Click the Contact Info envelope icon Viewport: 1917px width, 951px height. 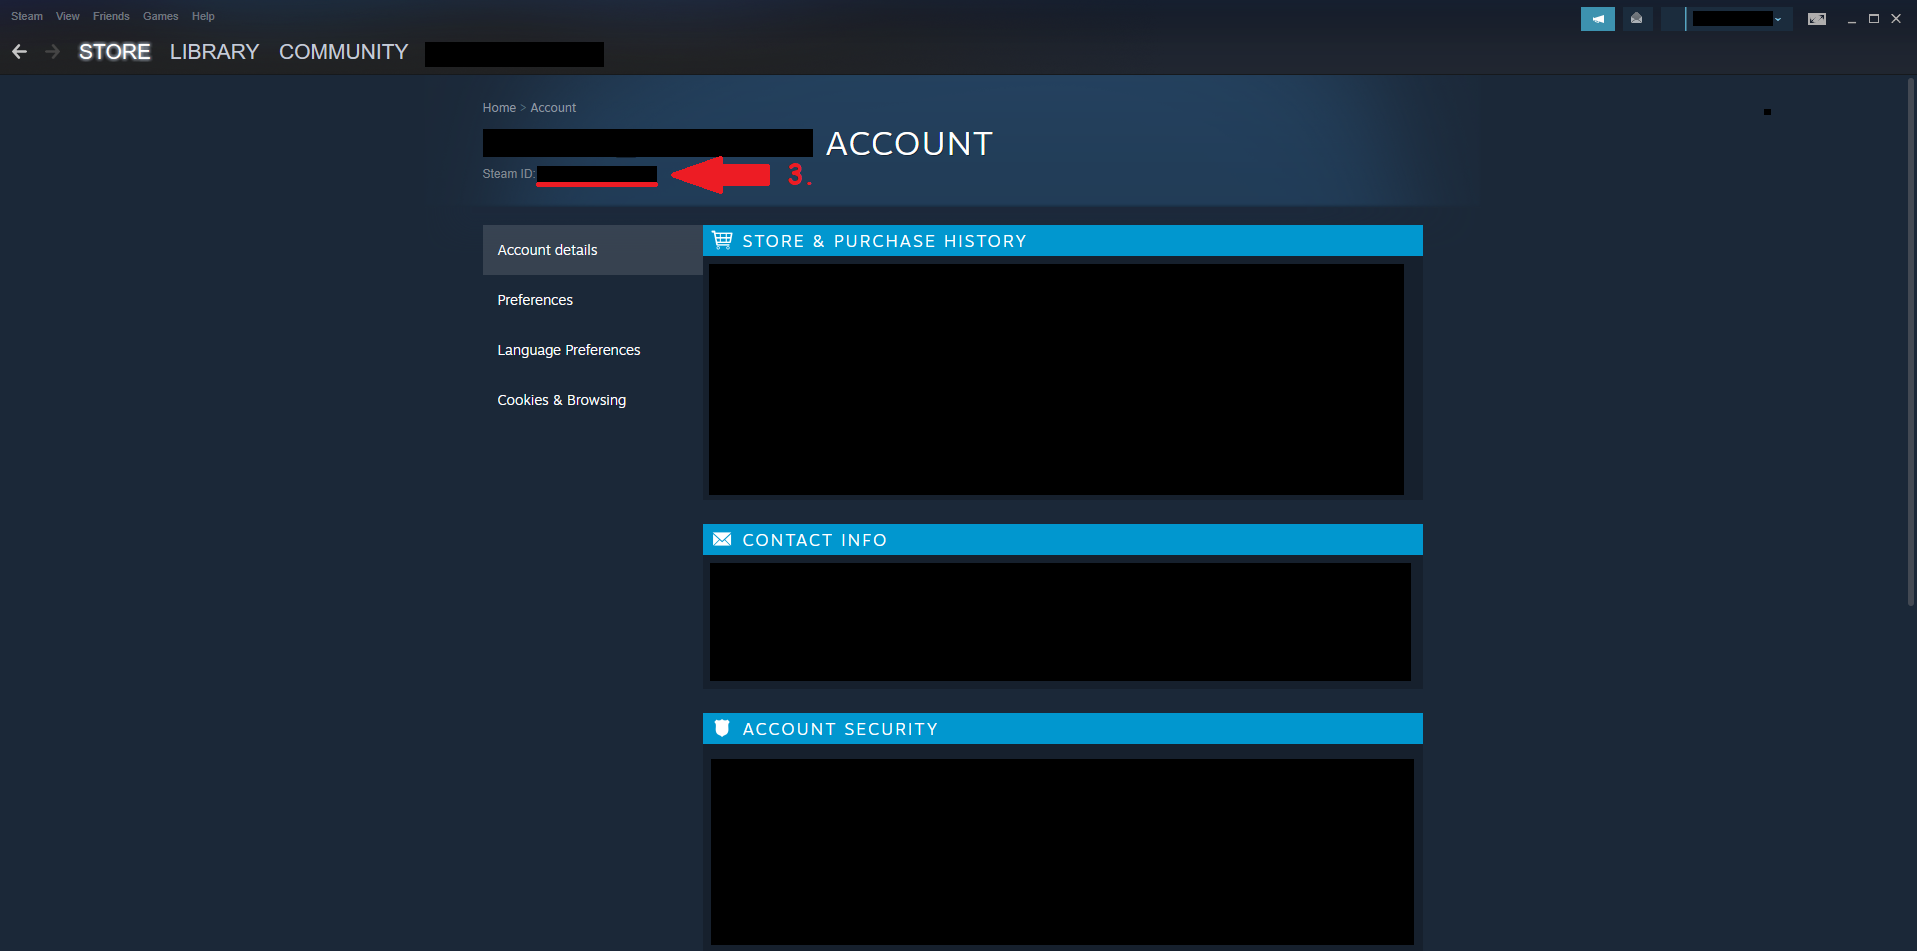coord(722,539)
